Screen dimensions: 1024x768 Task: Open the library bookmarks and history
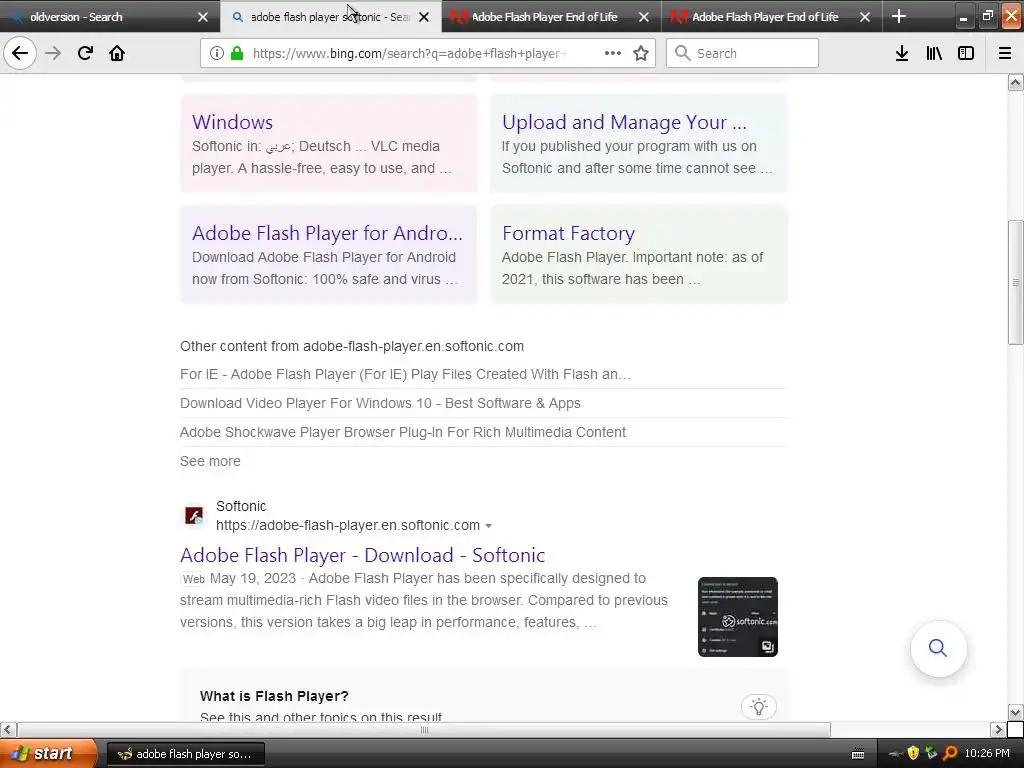[x=934, y=53]
